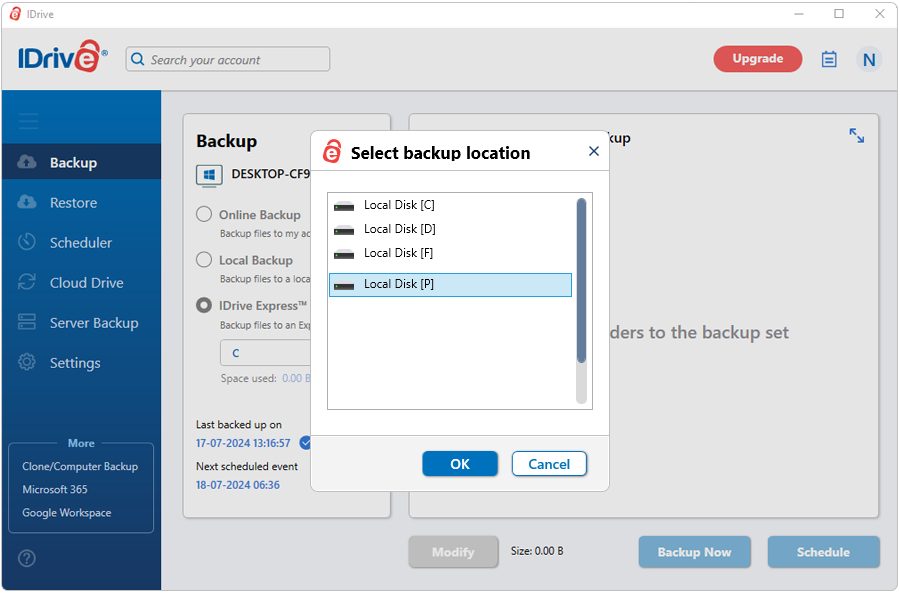900x593 pixels.
Task: Click the drive icon for Local Disk [F]
Action: pos(344,254)
